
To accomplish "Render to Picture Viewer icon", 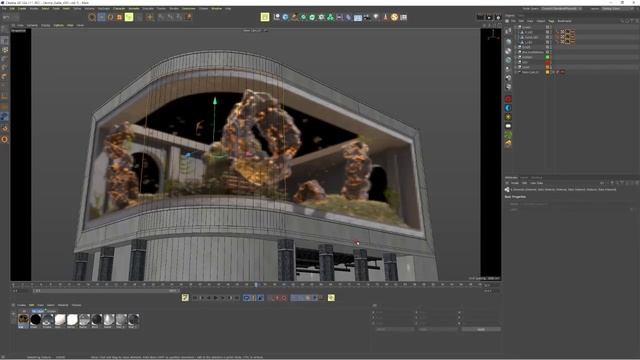I will (489, 17).
